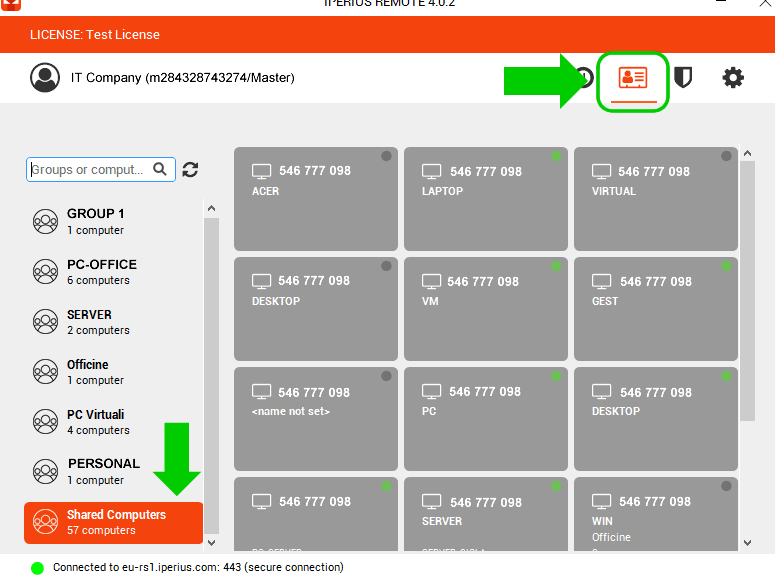Click the PC-OFFICE group icon
775x576 pixels.
click(45, 271)
